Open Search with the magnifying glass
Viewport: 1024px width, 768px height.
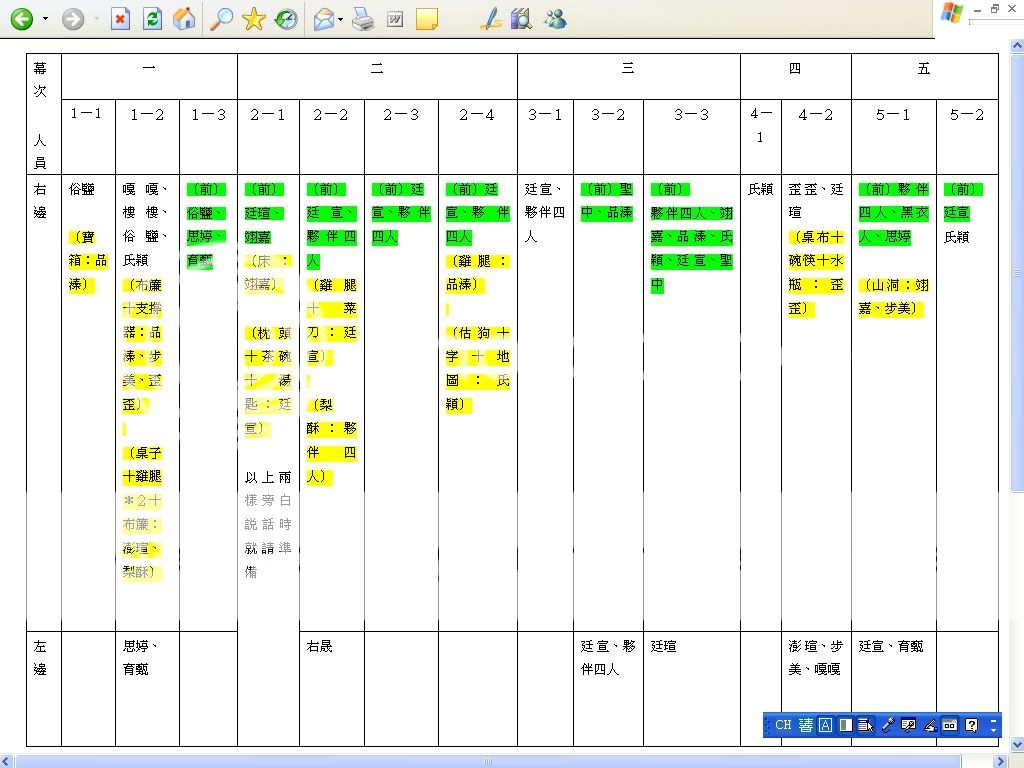coord(221,19)
